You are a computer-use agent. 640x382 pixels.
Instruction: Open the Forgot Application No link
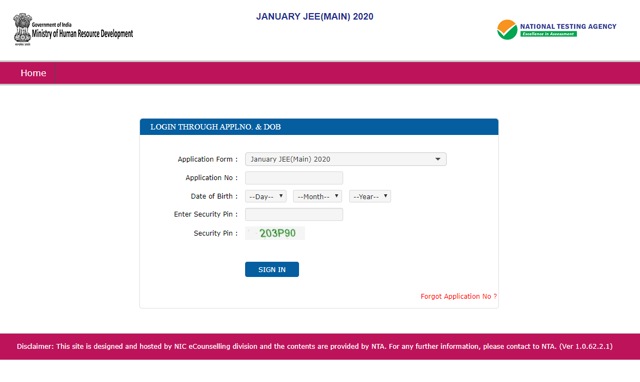458,296
